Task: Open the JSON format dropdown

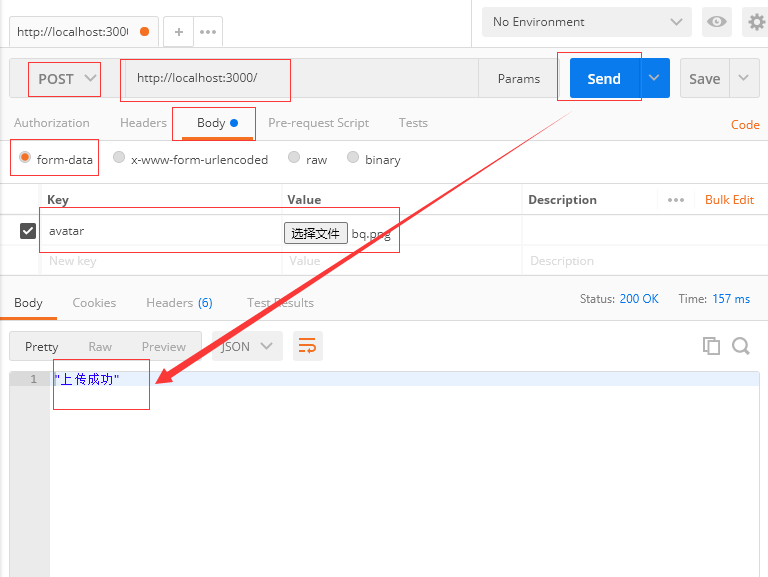Action: (247, 346)
